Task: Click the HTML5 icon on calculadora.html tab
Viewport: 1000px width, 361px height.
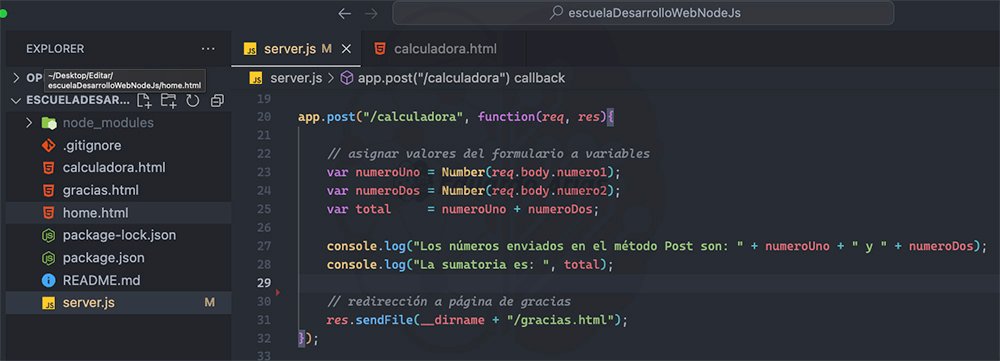Action: [380, 49]
